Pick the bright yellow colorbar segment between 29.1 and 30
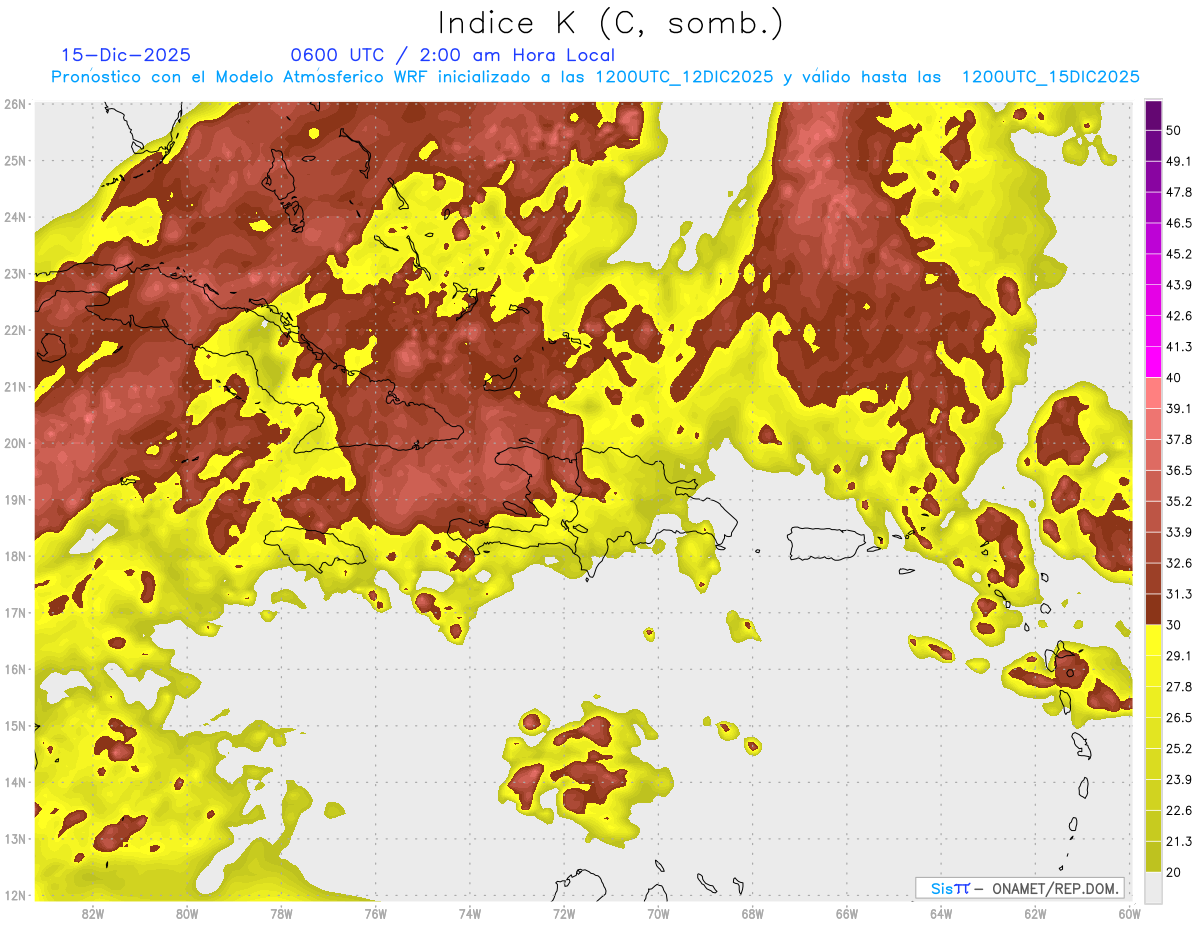This screenshot has width=1200, height=927. [1153, 640]
